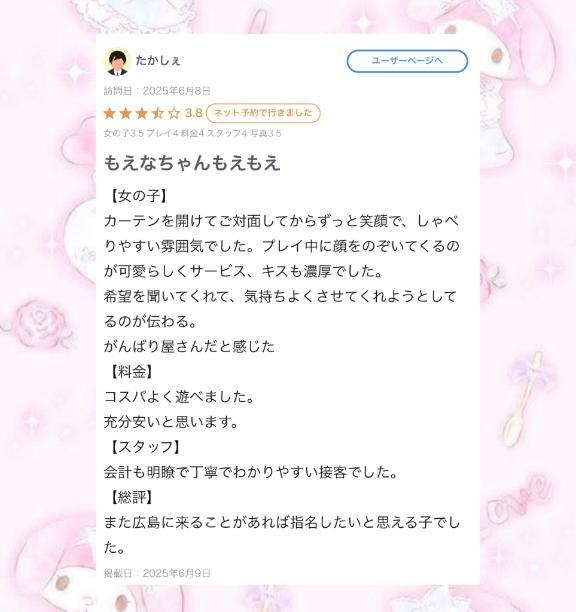
Task: Open the ユーザーページへ button
Action: click(407, 61)
